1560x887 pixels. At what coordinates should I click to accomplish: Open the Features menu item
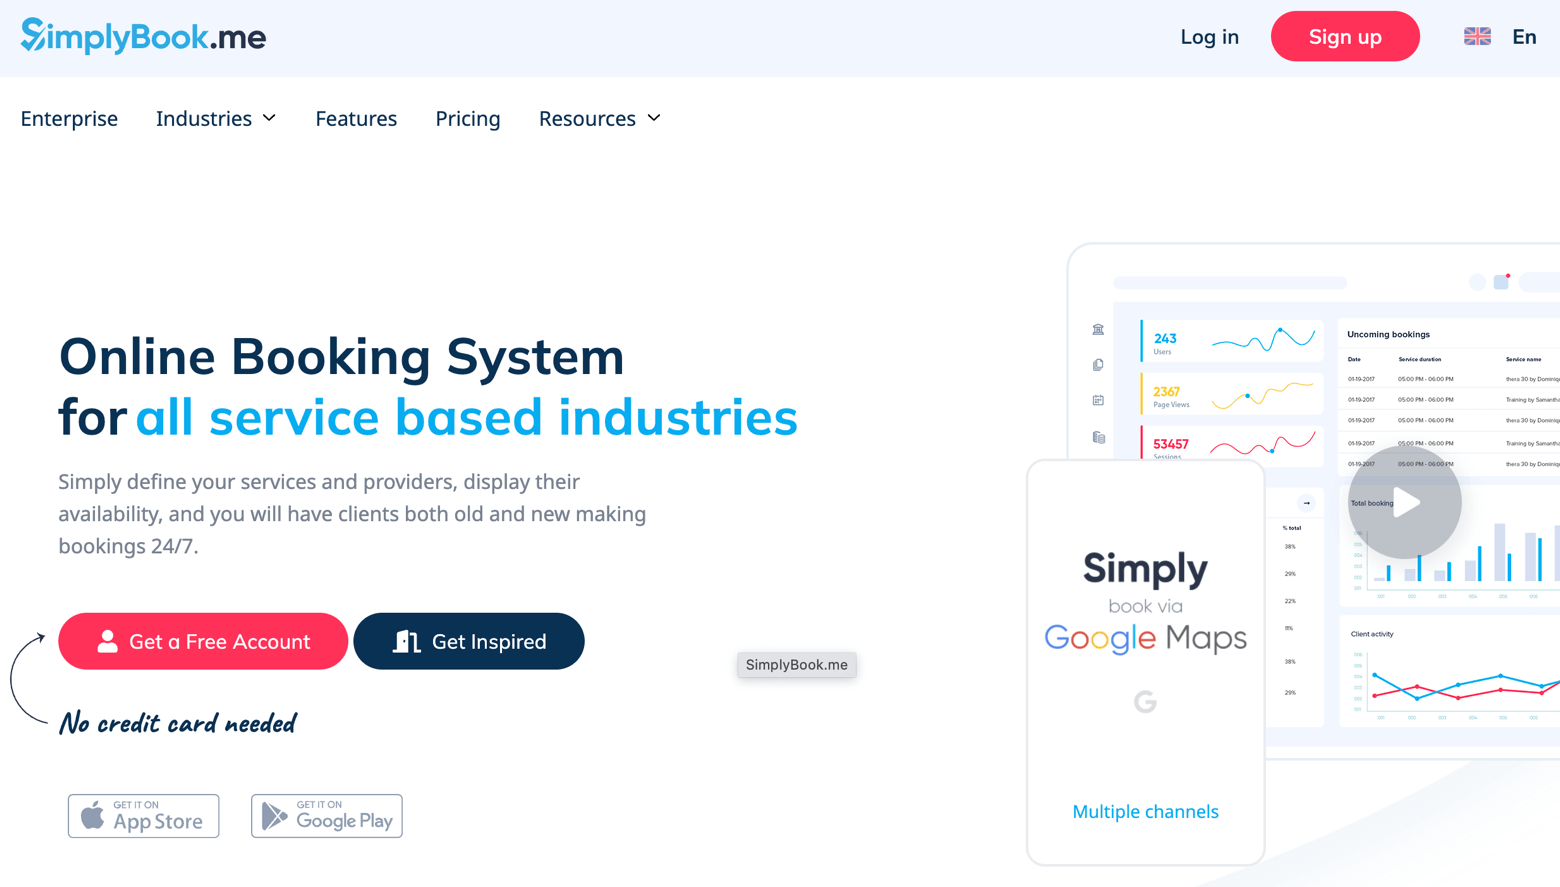click(356, 118)
